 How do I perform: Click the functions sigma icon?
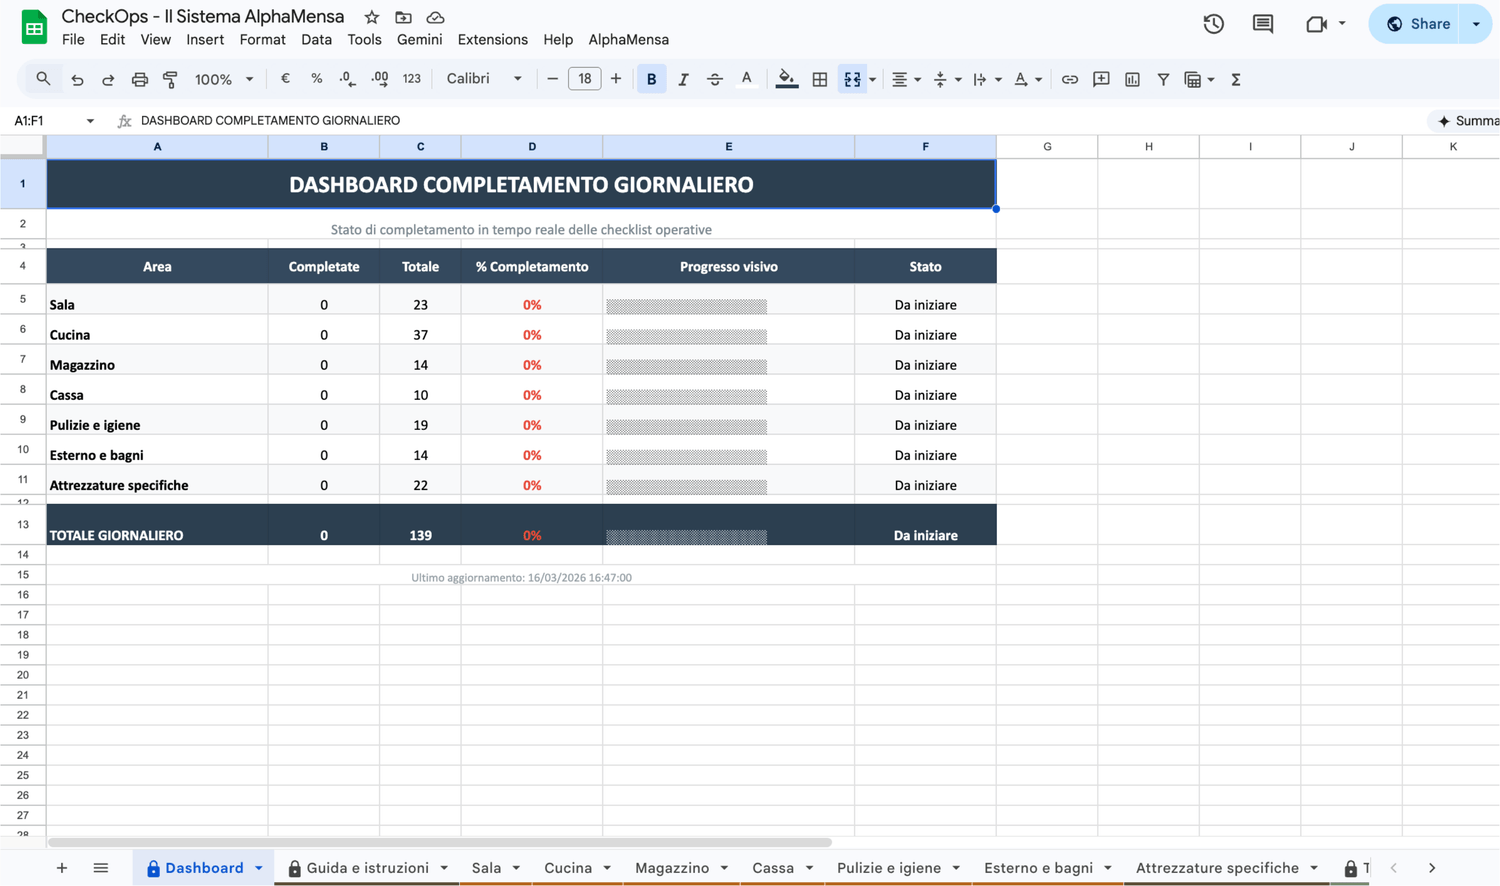tap(1236, 79)
